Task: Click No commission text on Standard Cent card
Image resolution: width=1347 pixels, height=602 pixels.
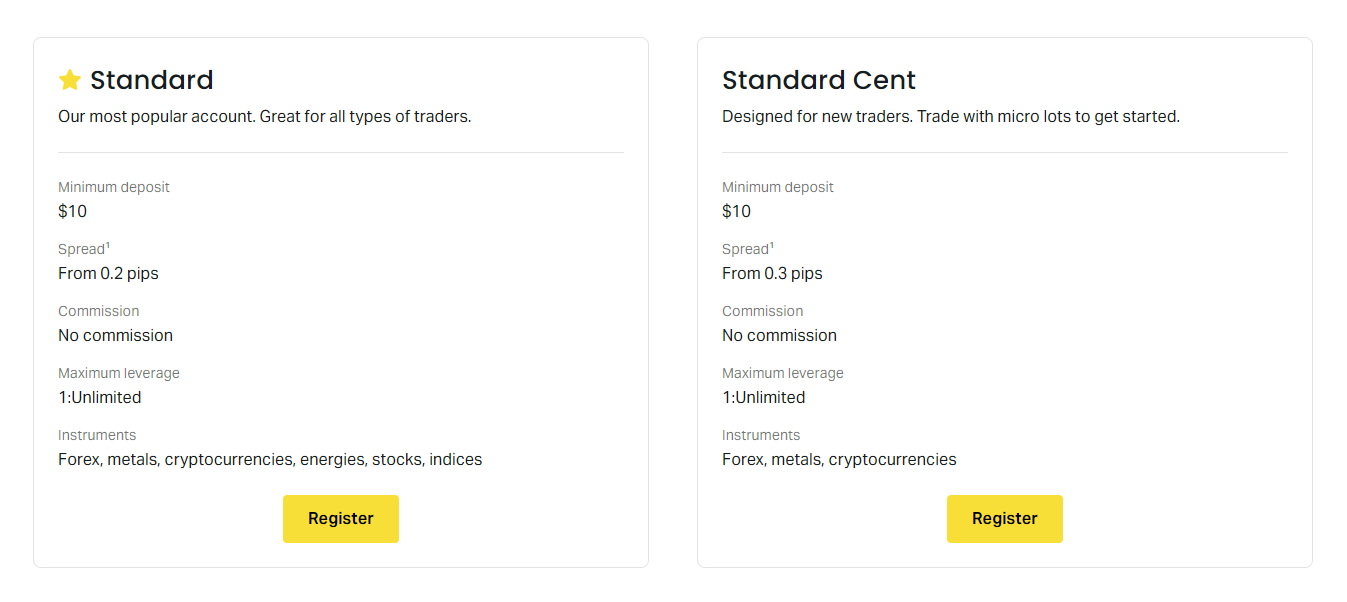Action: click(x=779, y=335)
